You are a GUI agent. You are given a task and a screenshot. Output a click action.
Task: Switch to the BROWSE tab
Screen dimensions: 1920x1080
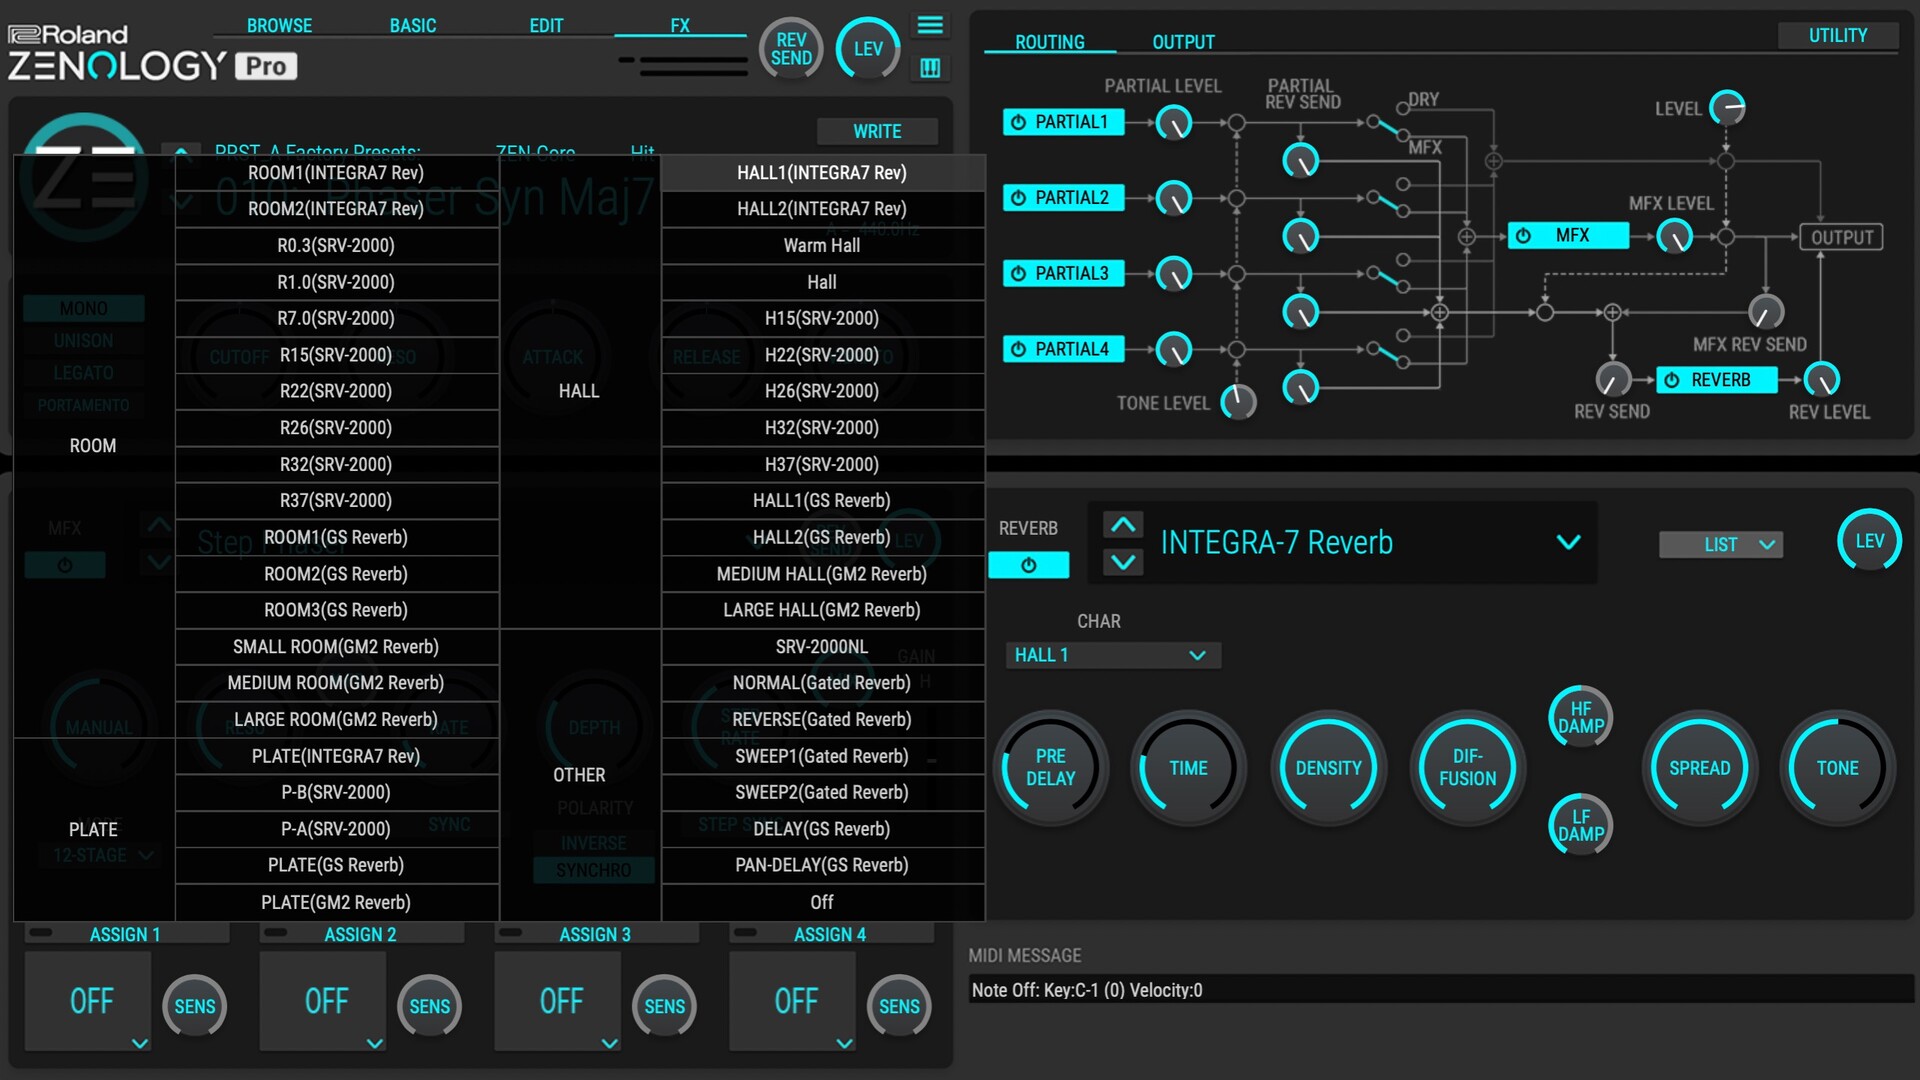pyautogui.click(x=279, y=25)
